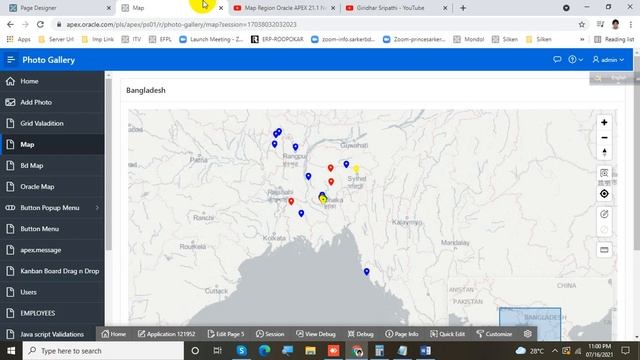Click the blue marker near Chittagong coast
Screen dimensions: 640x360
(367, 271)
